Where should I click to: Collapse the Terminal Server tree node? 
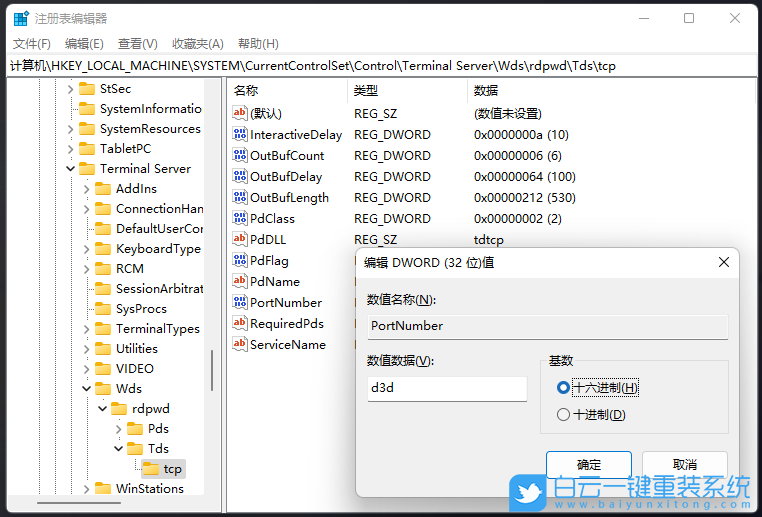[x=70, y=169]
